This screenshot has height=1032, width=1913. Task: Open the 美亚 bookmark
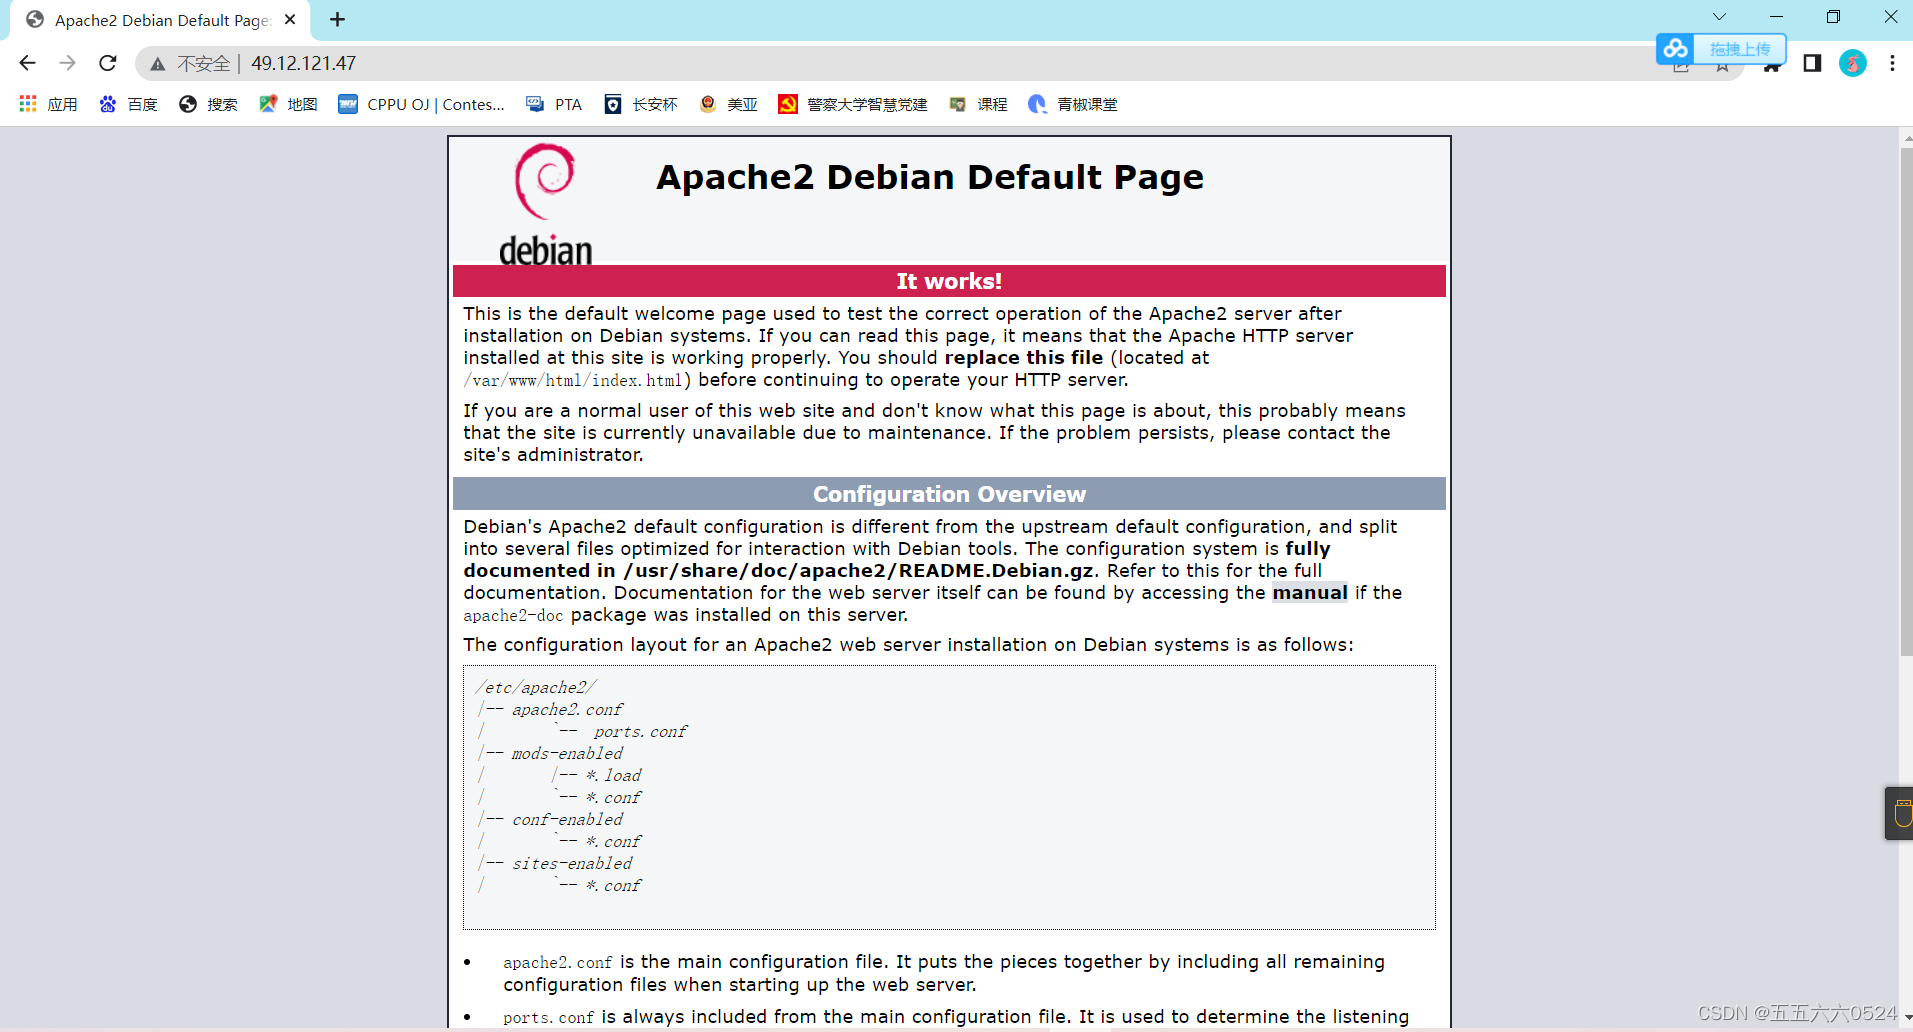728,104
